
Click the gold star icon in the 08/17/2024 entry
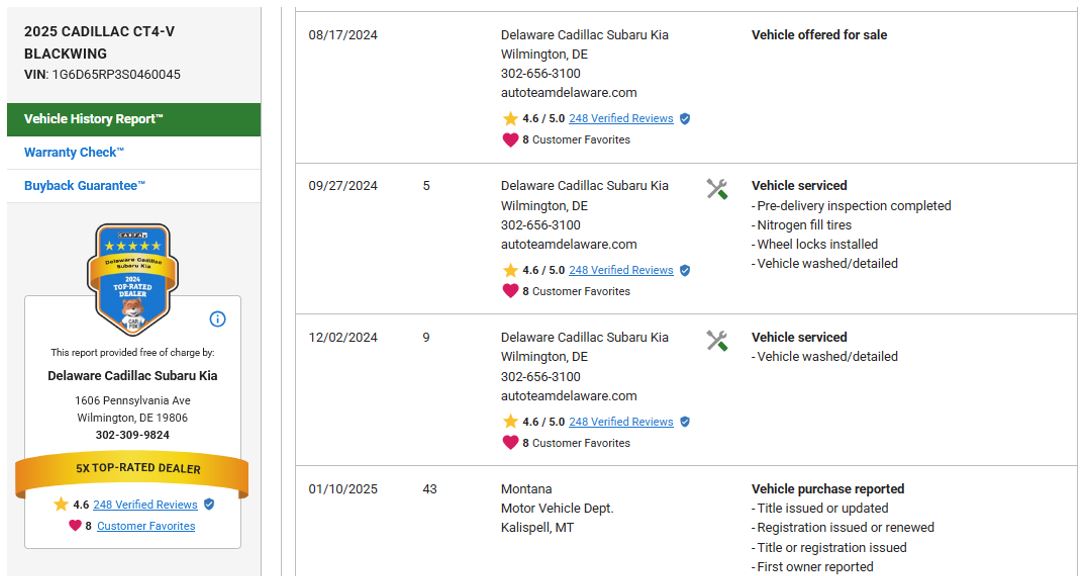(x=511, y=119)
